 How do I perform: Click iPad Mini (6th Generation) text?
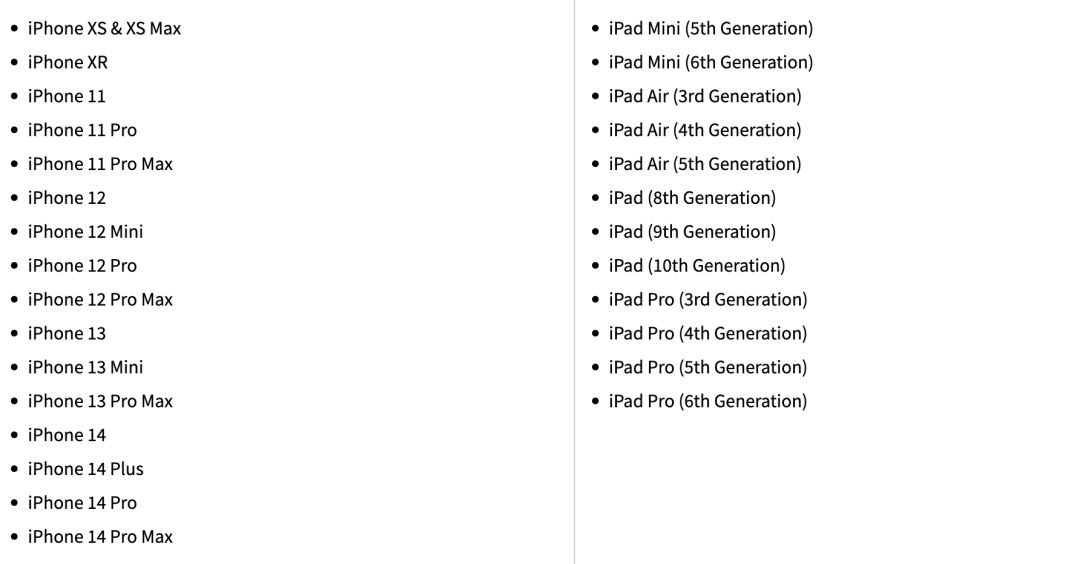(710, 62)
